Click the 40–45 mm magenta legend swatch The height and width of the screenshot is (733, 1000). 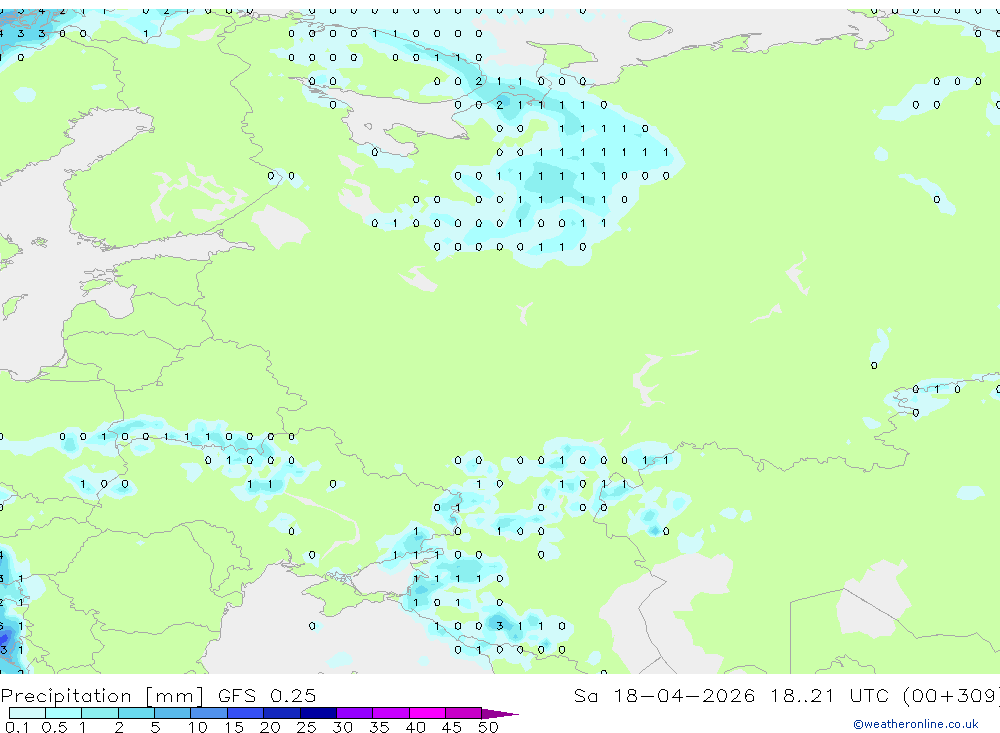tap(427, 713)
